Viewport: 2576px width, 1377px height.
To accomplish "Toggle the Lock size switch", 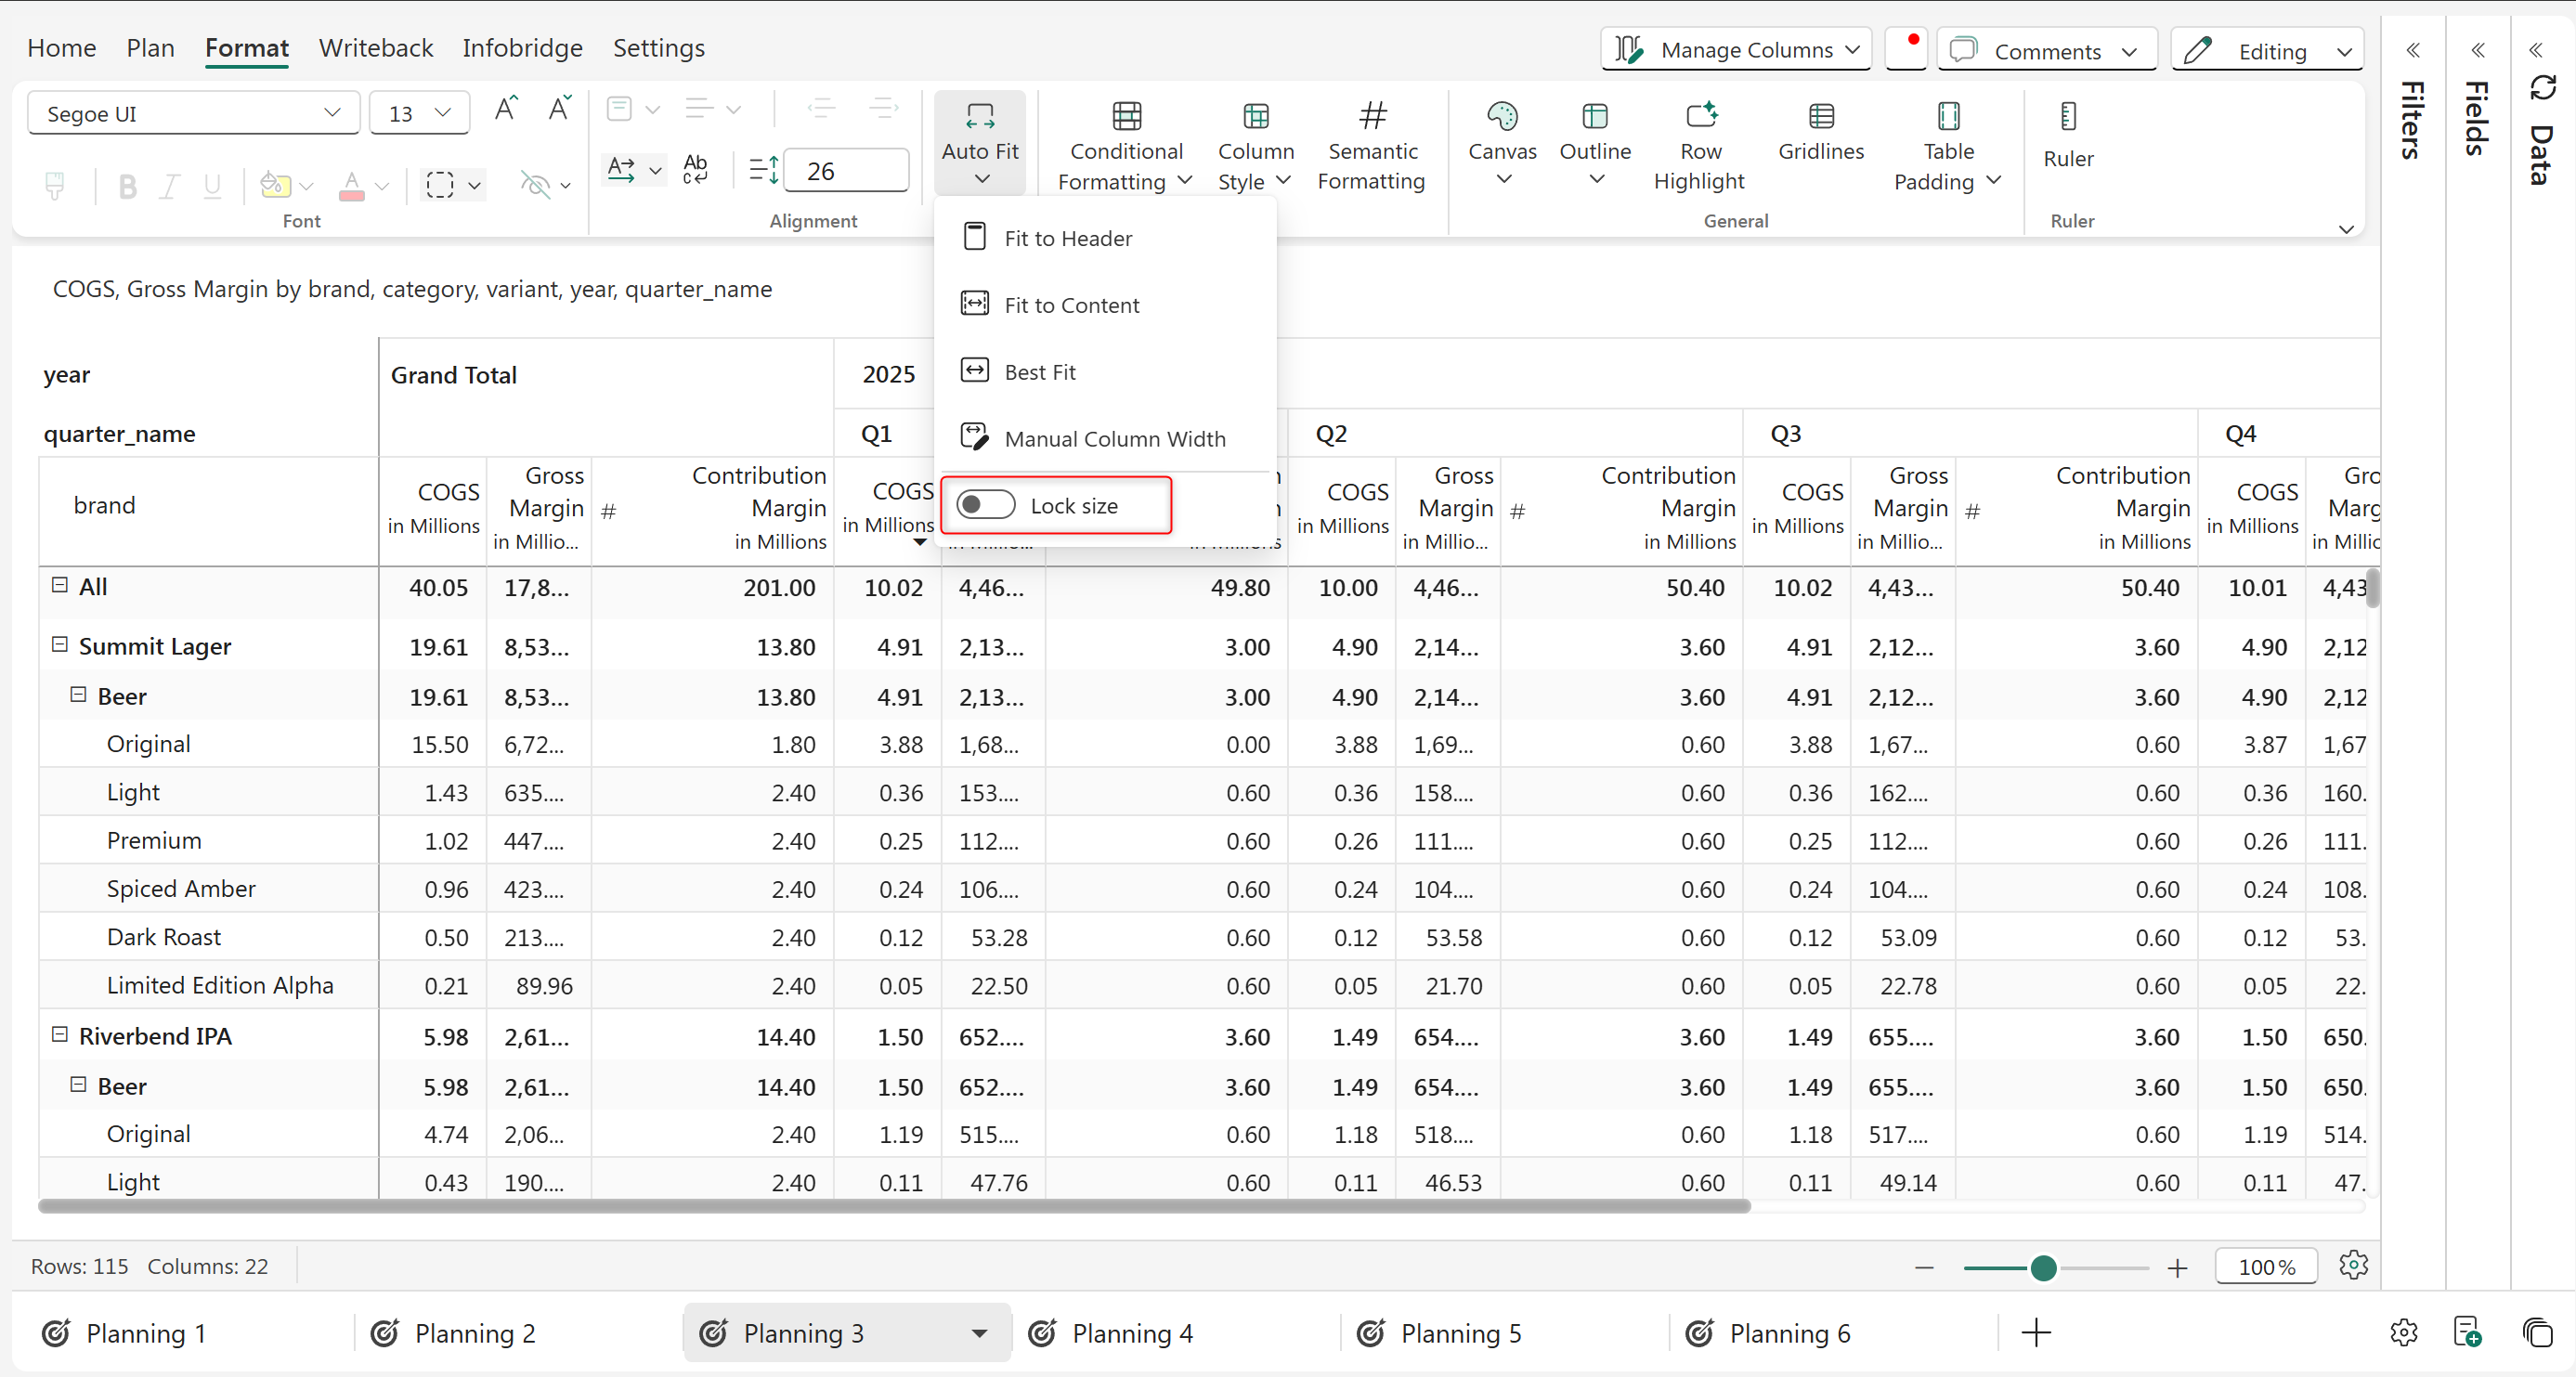I will coord(985,505).
